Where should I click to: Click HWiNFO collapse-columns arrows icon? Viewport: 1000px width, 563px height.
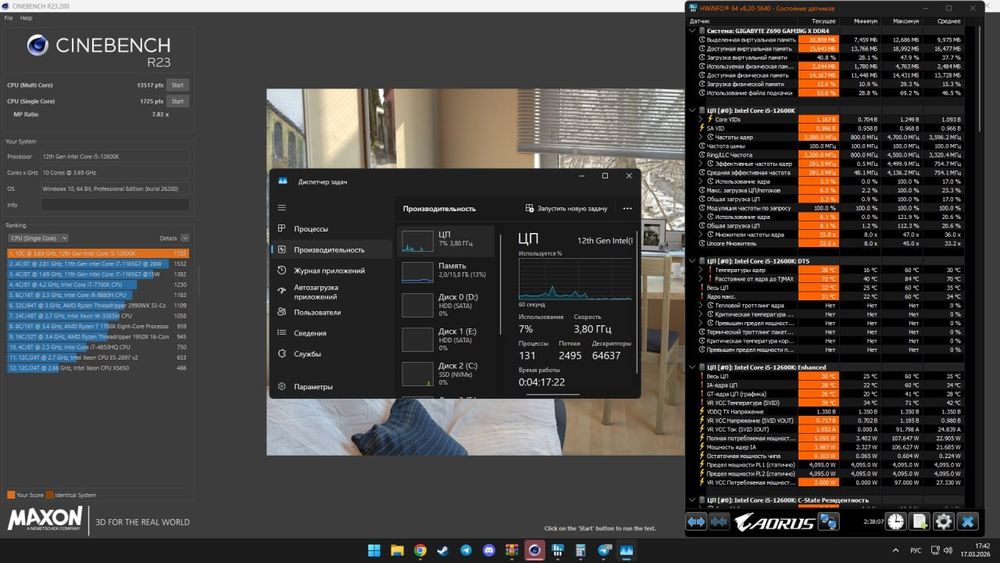[719, 522]
